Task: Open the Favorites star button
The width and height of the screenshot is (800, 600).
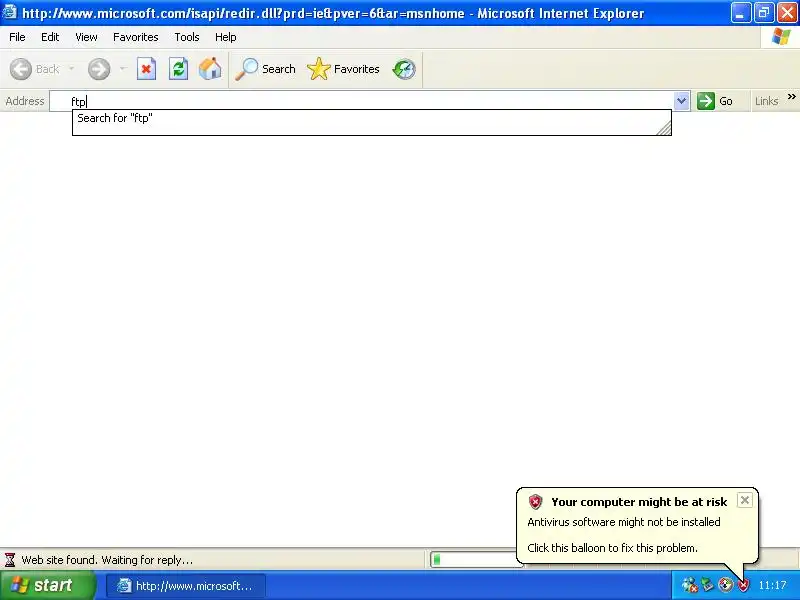Action: point(343,69)
